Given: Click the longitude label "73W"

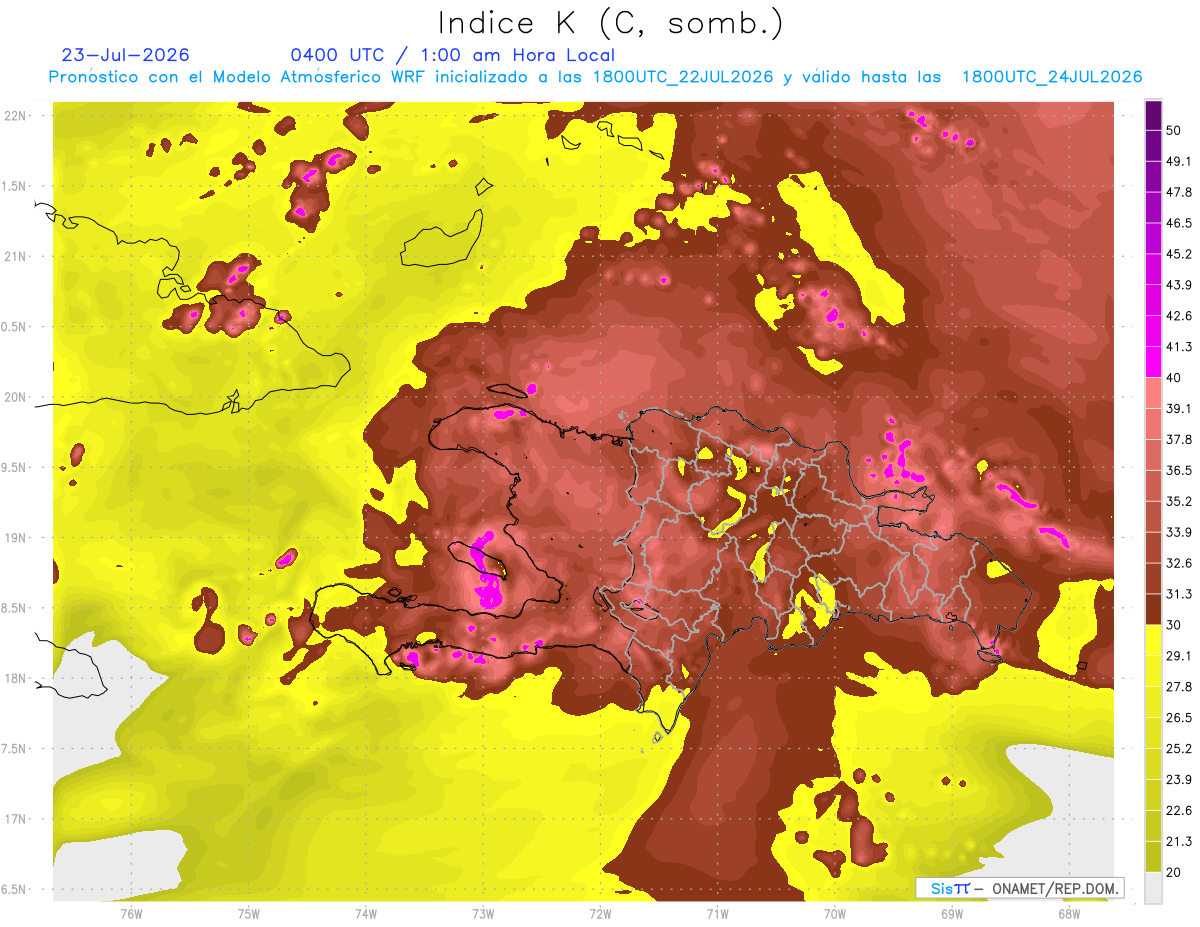Looking at the screenshot, I should (483, 913).
